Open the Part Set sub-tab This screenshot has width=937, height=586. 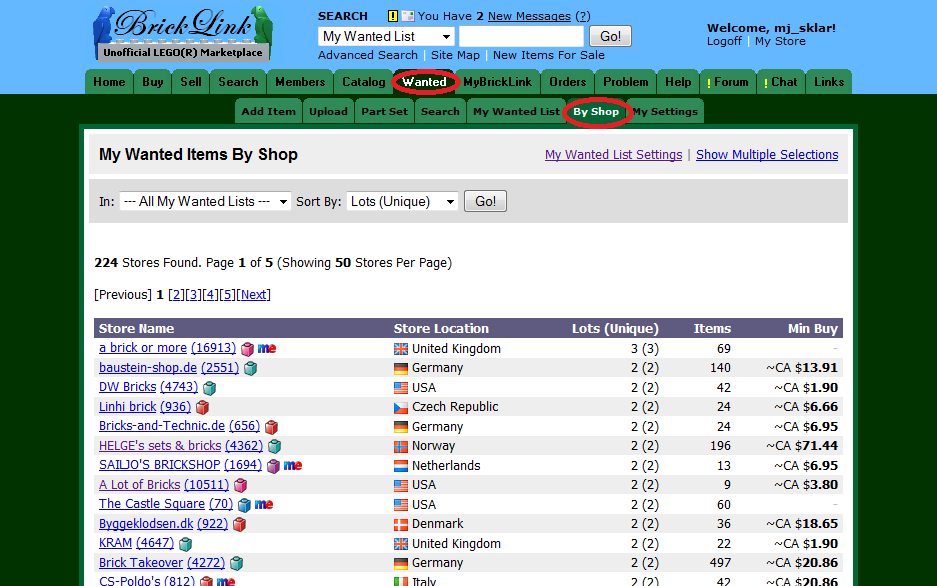click(x=384, y=112)
